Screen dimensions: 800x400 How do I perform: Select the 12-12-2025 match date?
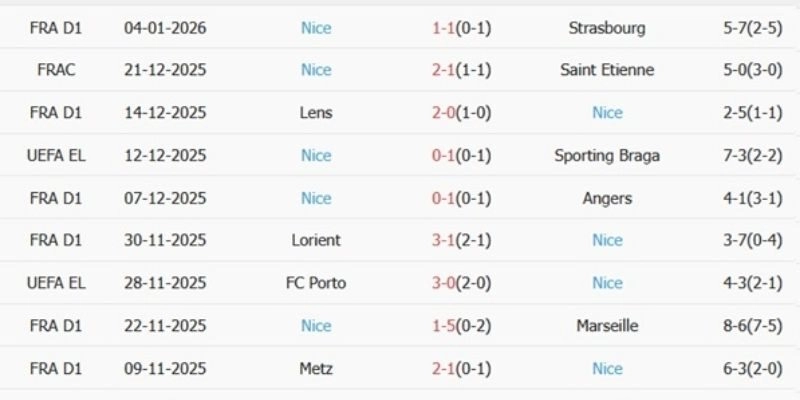coord(165,156)
